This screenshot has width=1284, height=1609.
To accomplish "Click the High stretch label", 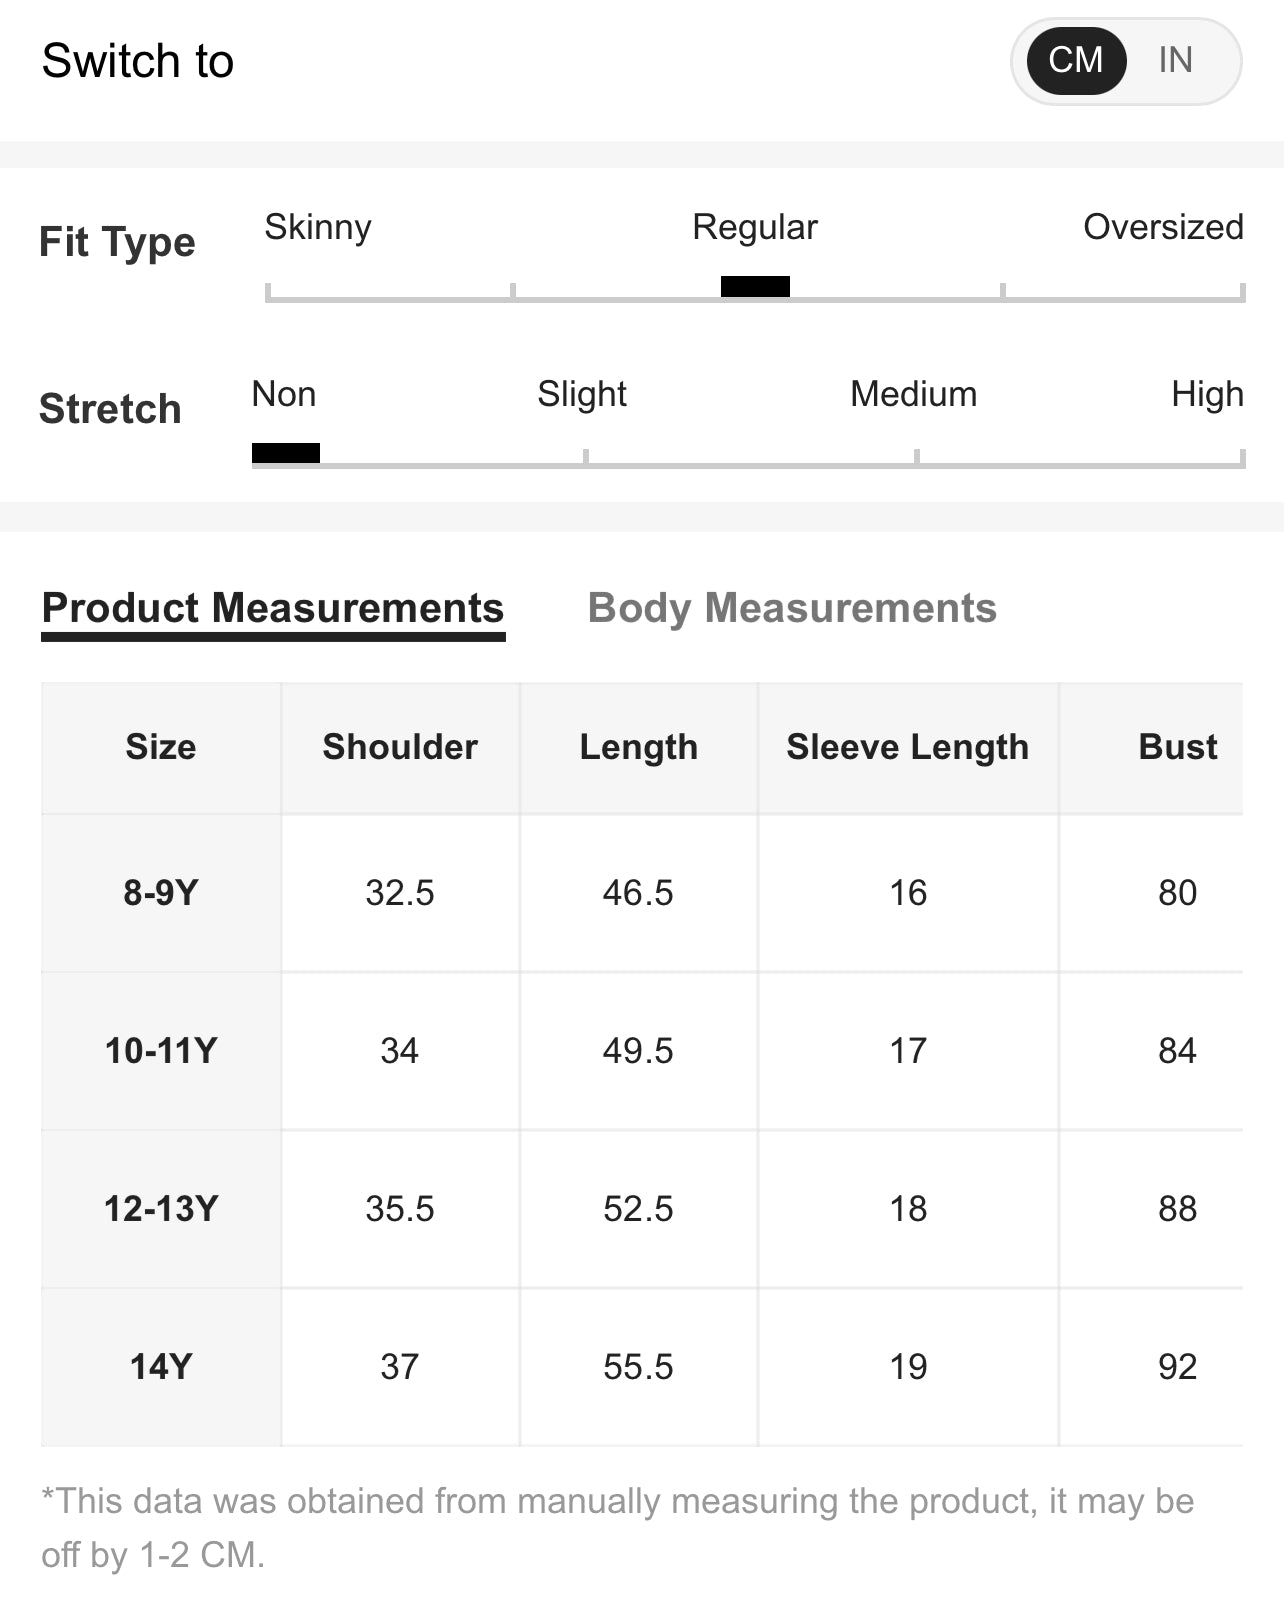I will (1207, 394).
